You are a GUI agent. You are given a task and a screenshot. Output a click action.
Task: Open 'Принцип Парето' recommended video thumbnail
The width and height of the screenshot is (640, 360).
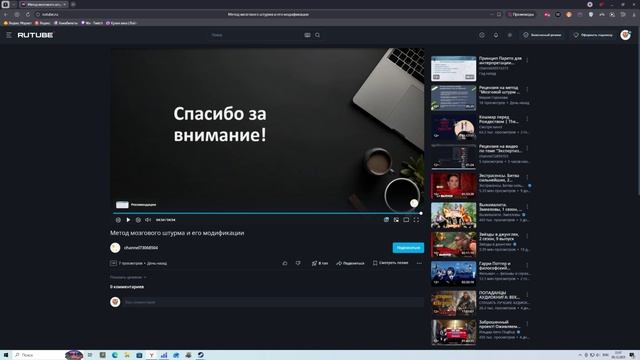pyautogui.click(x=453, y=69)
